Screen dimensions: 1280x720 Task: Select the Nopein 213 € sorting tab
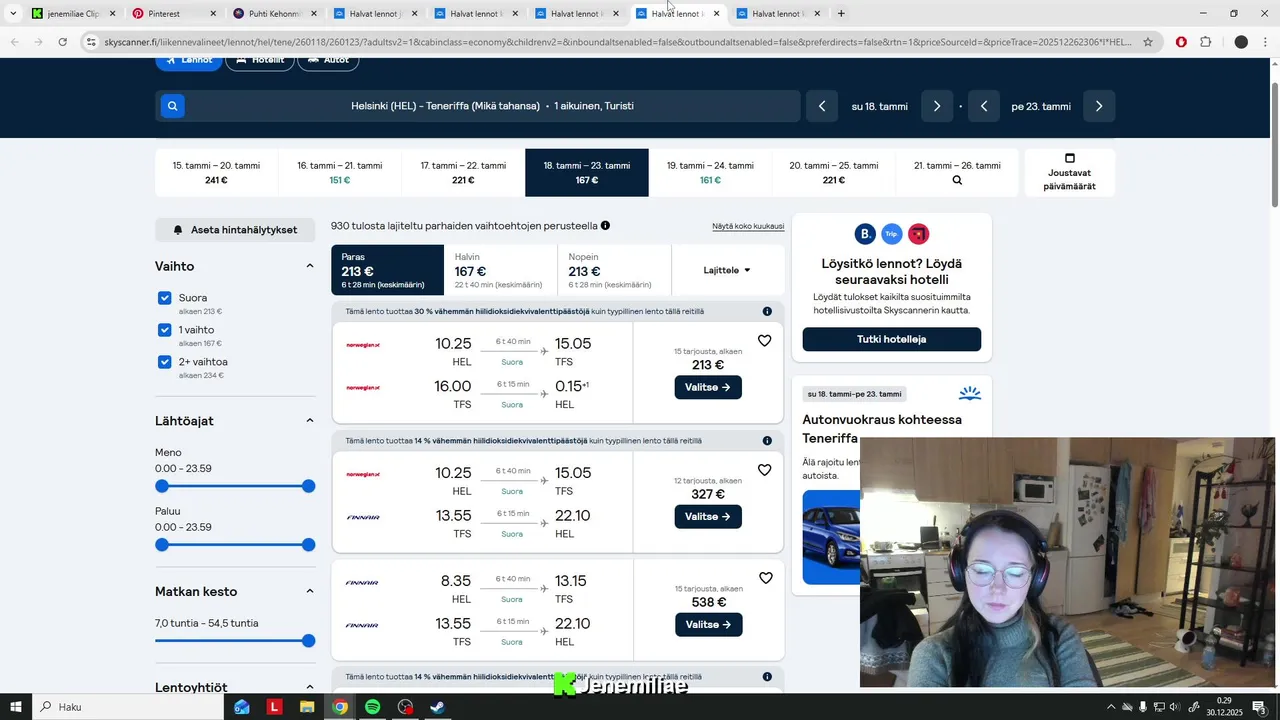[x=614, y=270]
